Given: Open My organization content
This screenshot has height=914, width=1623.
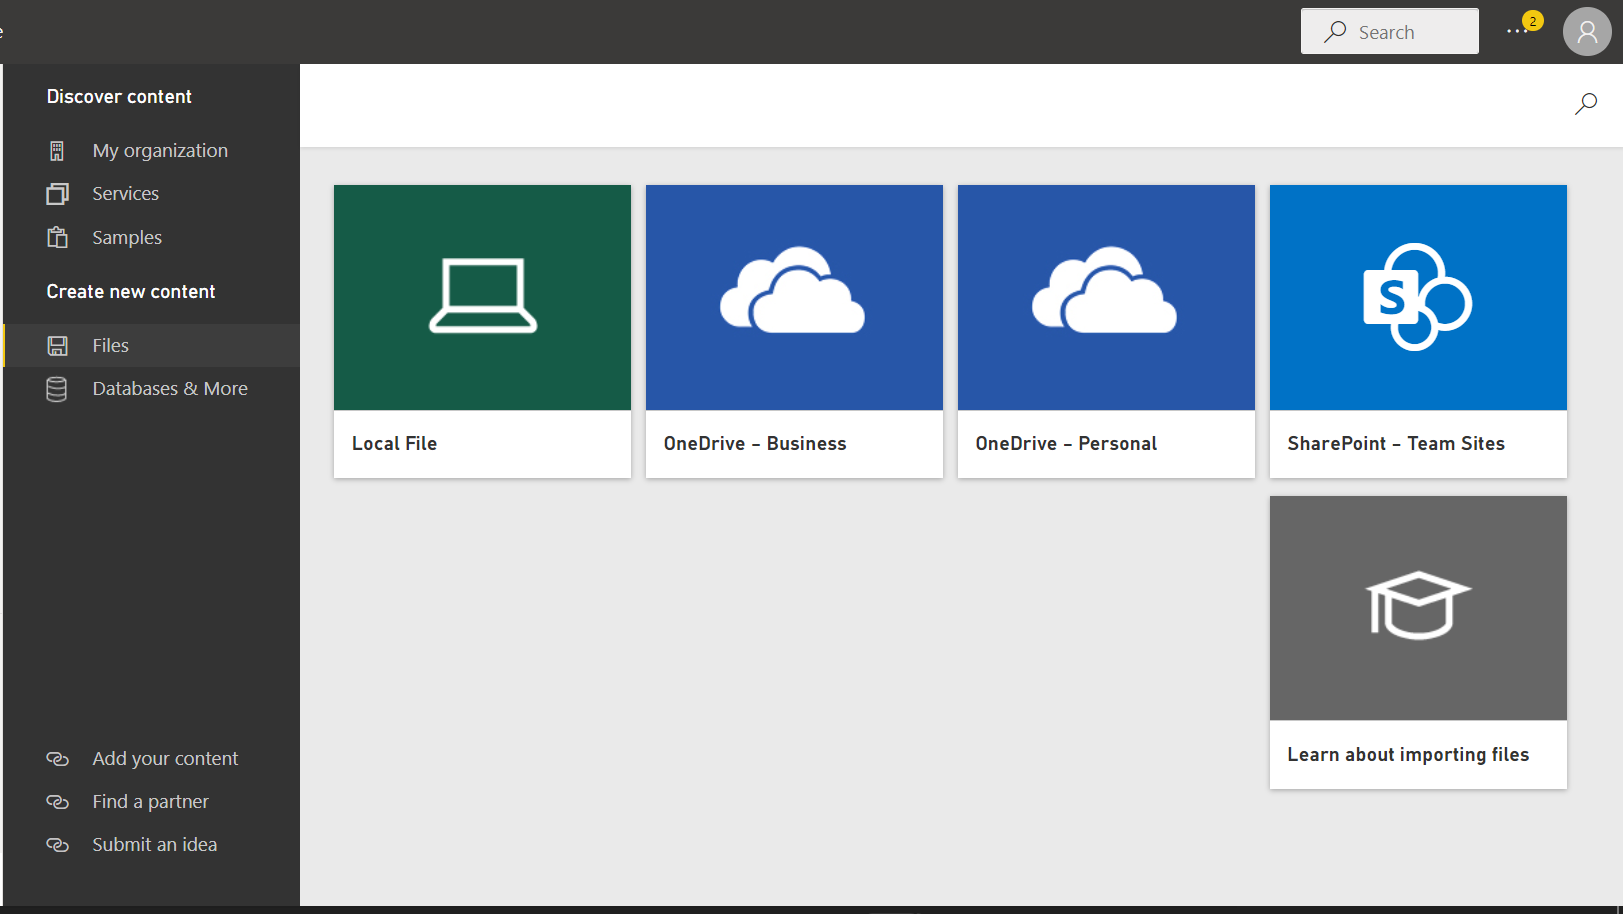Looking at the screenshot, I should click(160, 151).
